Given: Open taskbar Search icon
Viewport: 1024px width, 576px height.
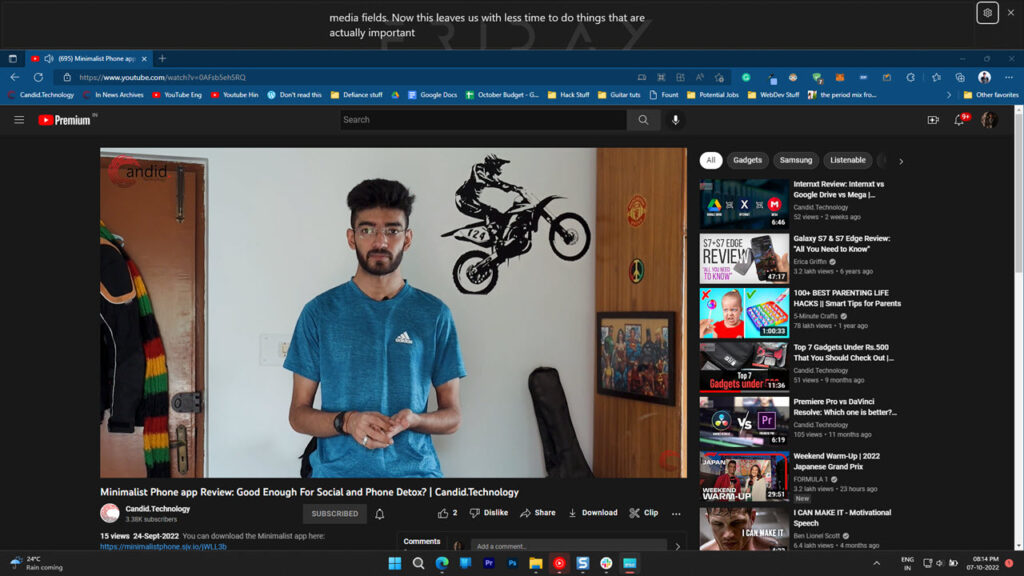Looking at the screenshot, I should click(419, 563).
